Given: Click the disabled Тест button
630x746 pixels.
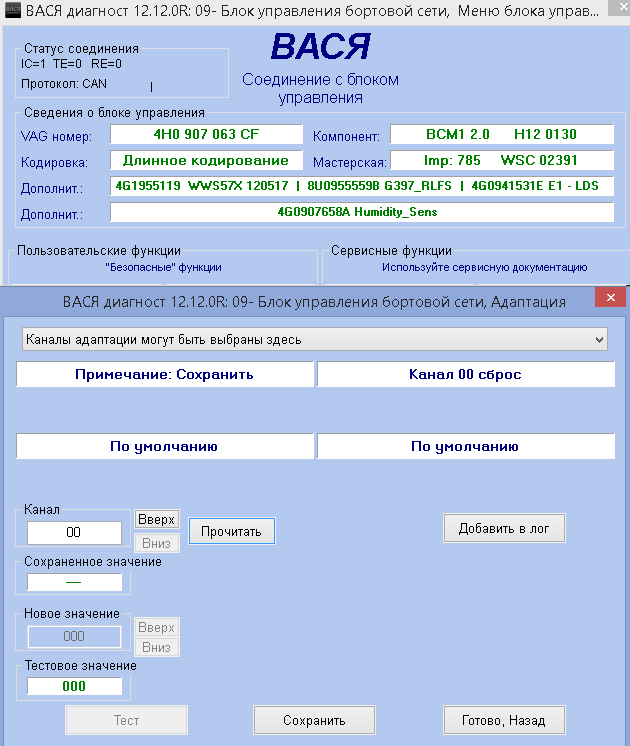Looking at the screenshot, I should [126, 720].
